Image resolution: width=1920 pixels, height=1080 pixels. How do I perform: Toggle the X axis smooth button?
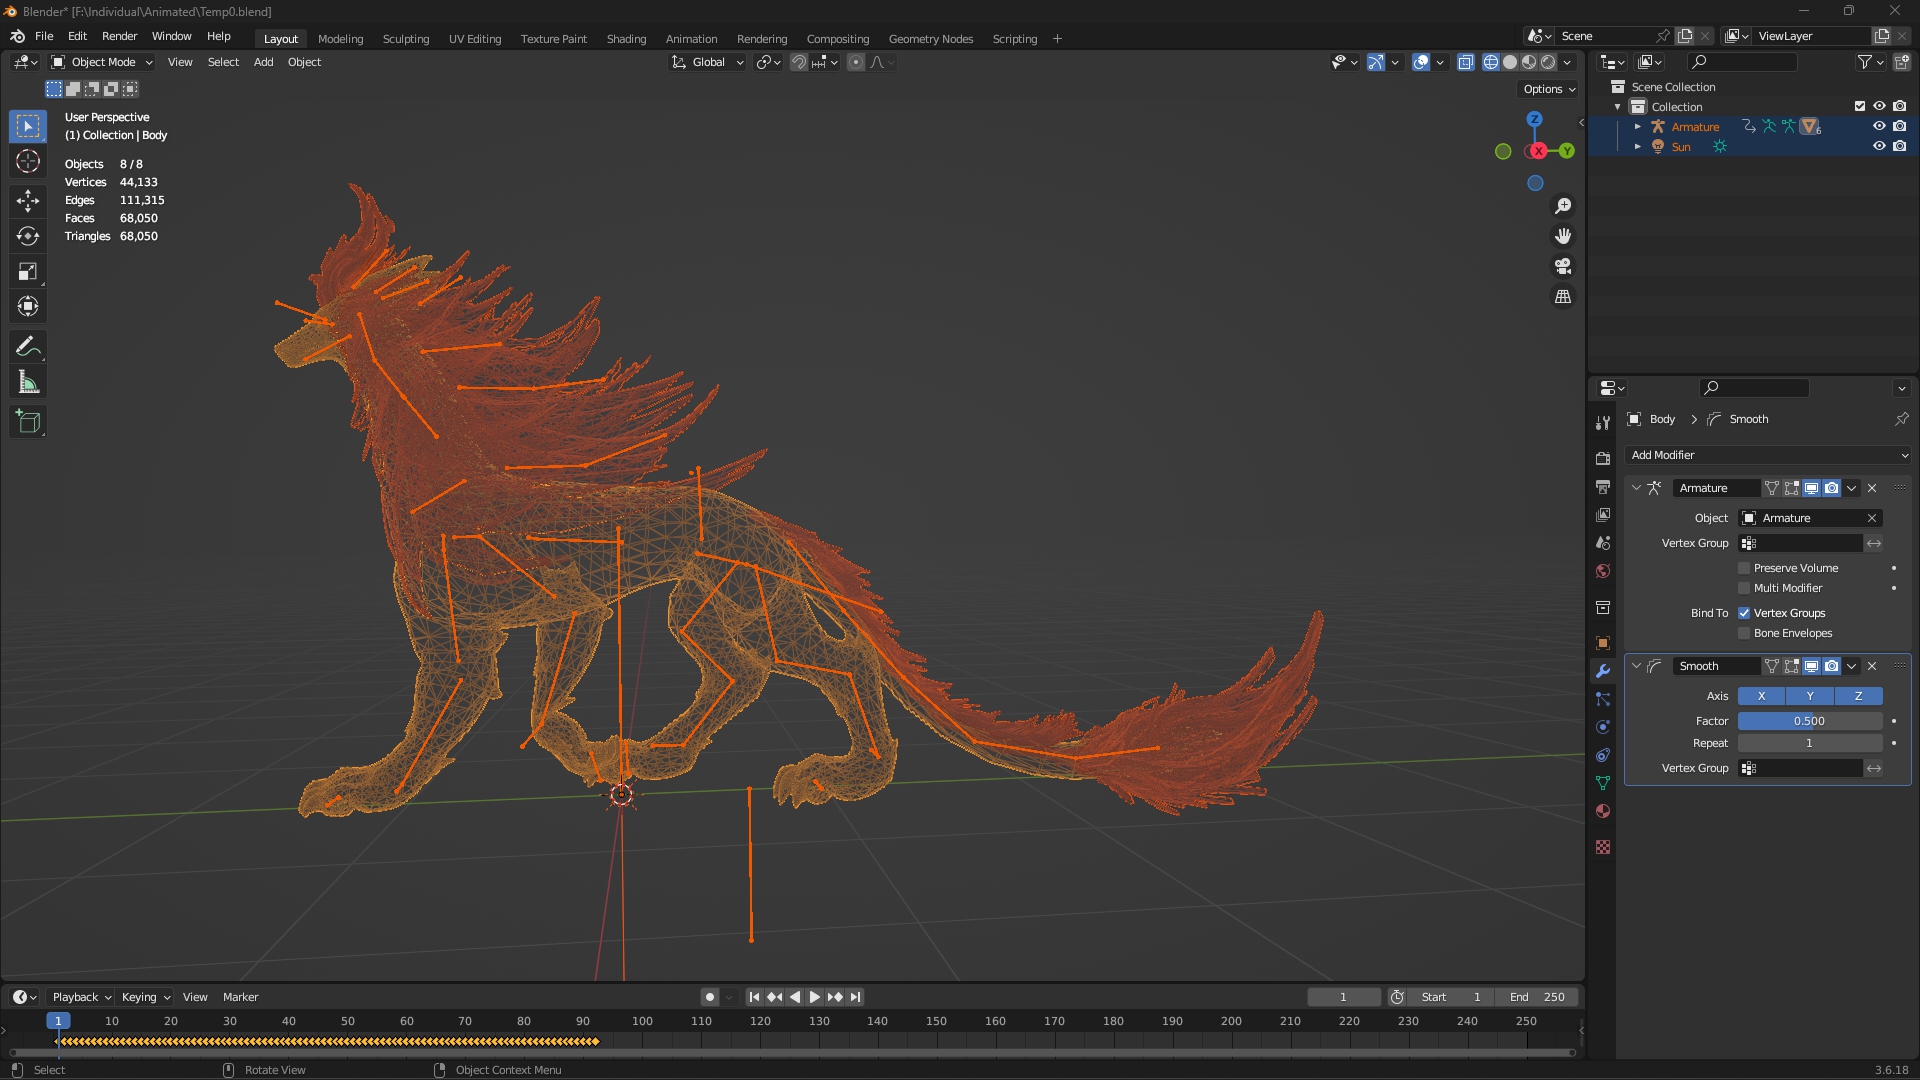(1761, 696)
